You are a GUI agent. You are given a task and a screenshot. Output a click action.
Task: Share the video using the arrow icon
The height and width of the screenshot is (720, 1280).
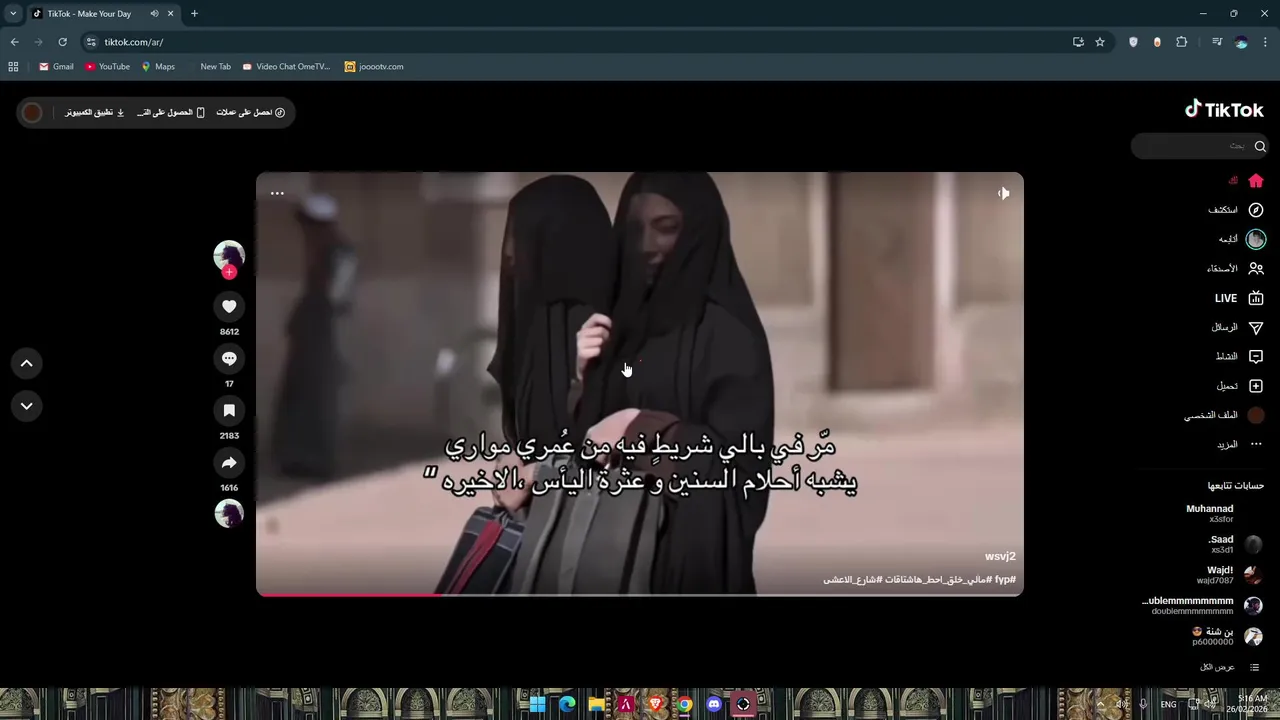(229, 463)
